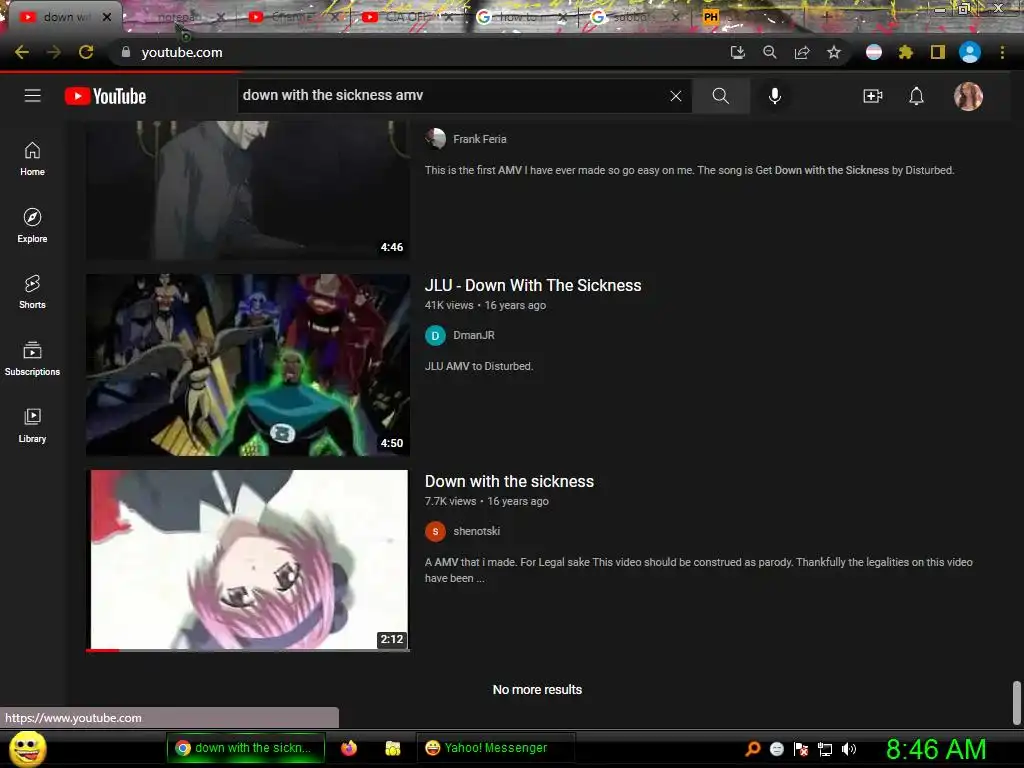Open the extensions puzzle icon
This screenshot has width=1024, height=768.
[905, 52]
